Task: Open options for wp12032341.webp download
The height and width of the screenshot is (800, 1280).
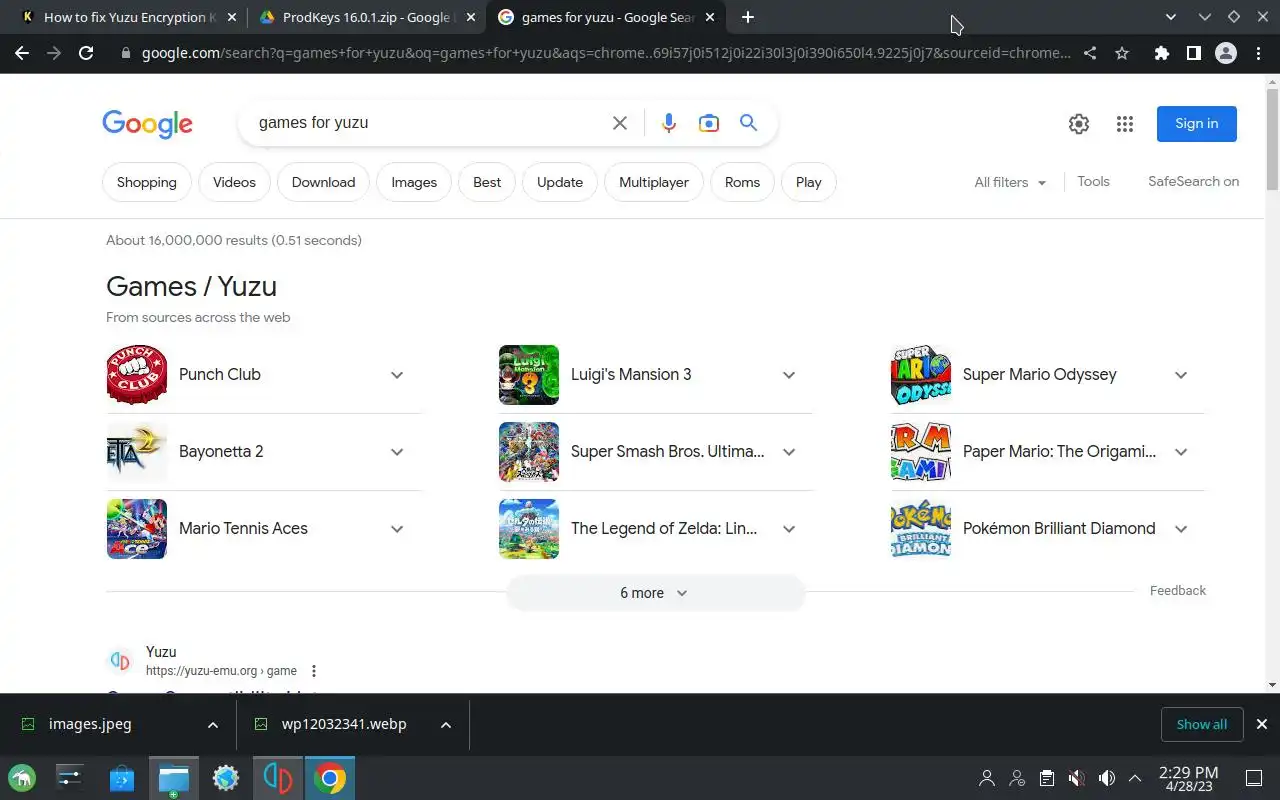Action: 446,725
